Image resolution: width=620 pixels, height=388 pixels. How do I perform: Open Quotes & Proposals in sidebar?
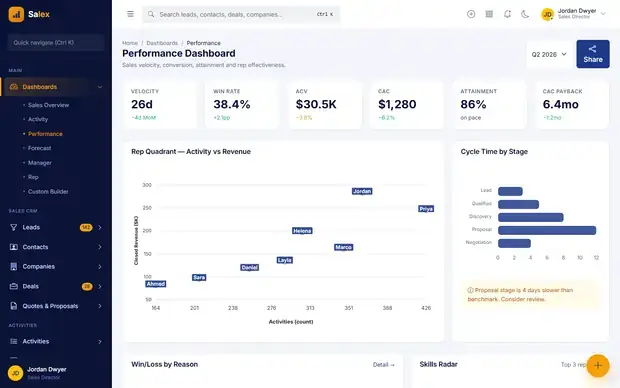(56, 306)
